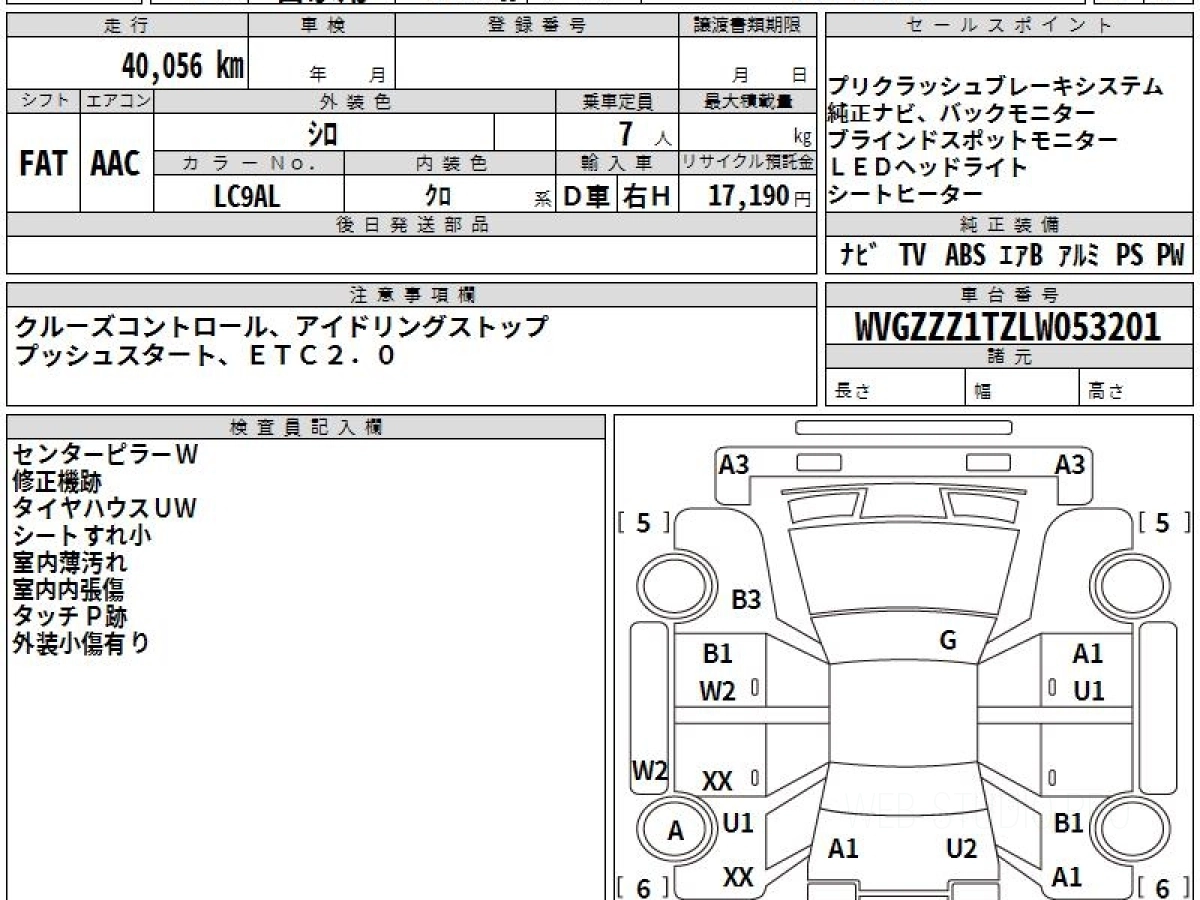
Task: Click the 右H steering position cell
Action: (647, 196)
